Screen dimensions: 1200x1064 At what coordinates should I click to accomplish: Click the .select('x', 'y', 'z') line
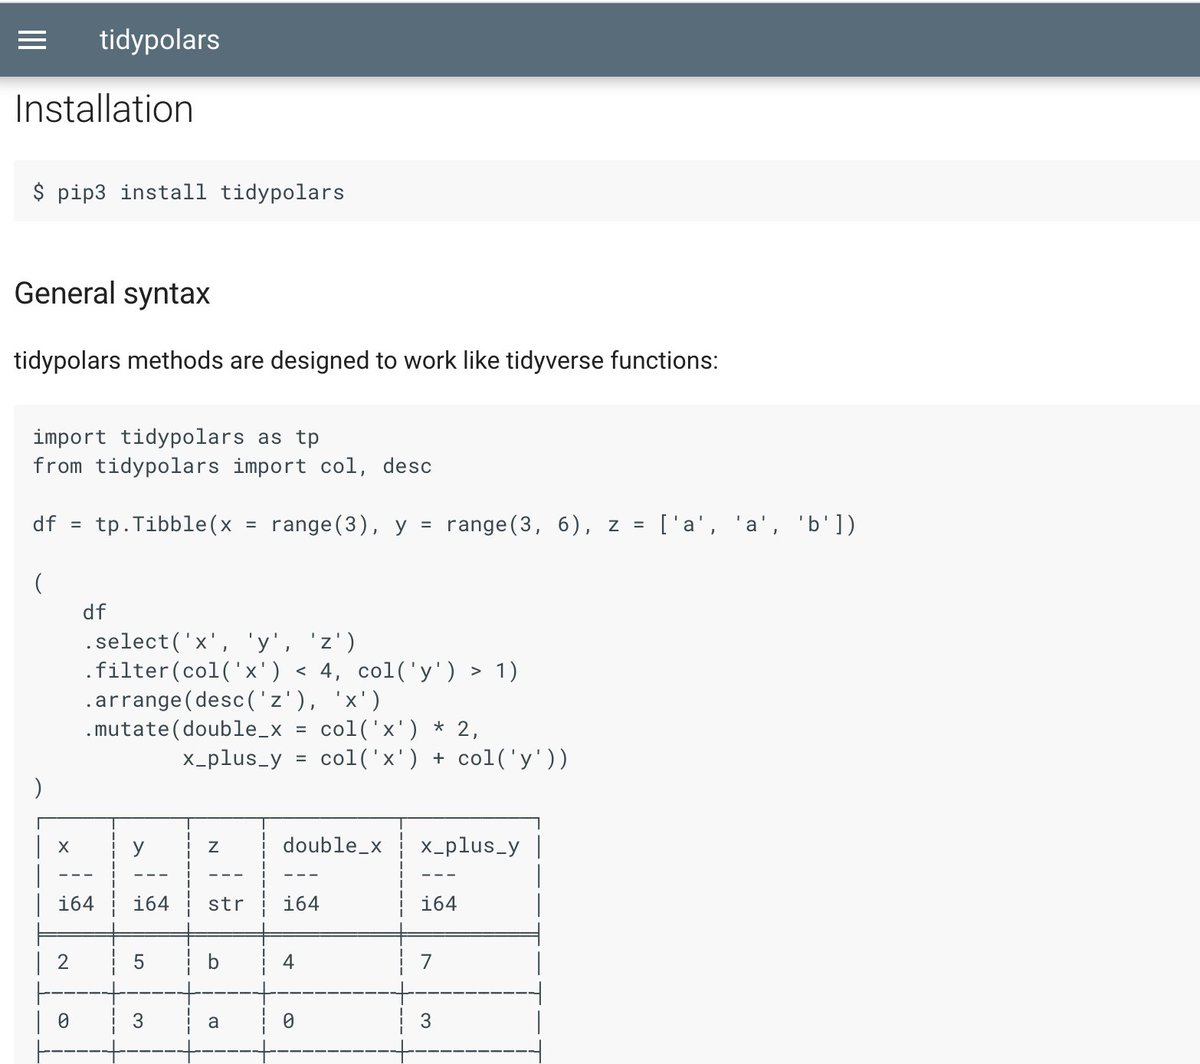tap(220, 641)
